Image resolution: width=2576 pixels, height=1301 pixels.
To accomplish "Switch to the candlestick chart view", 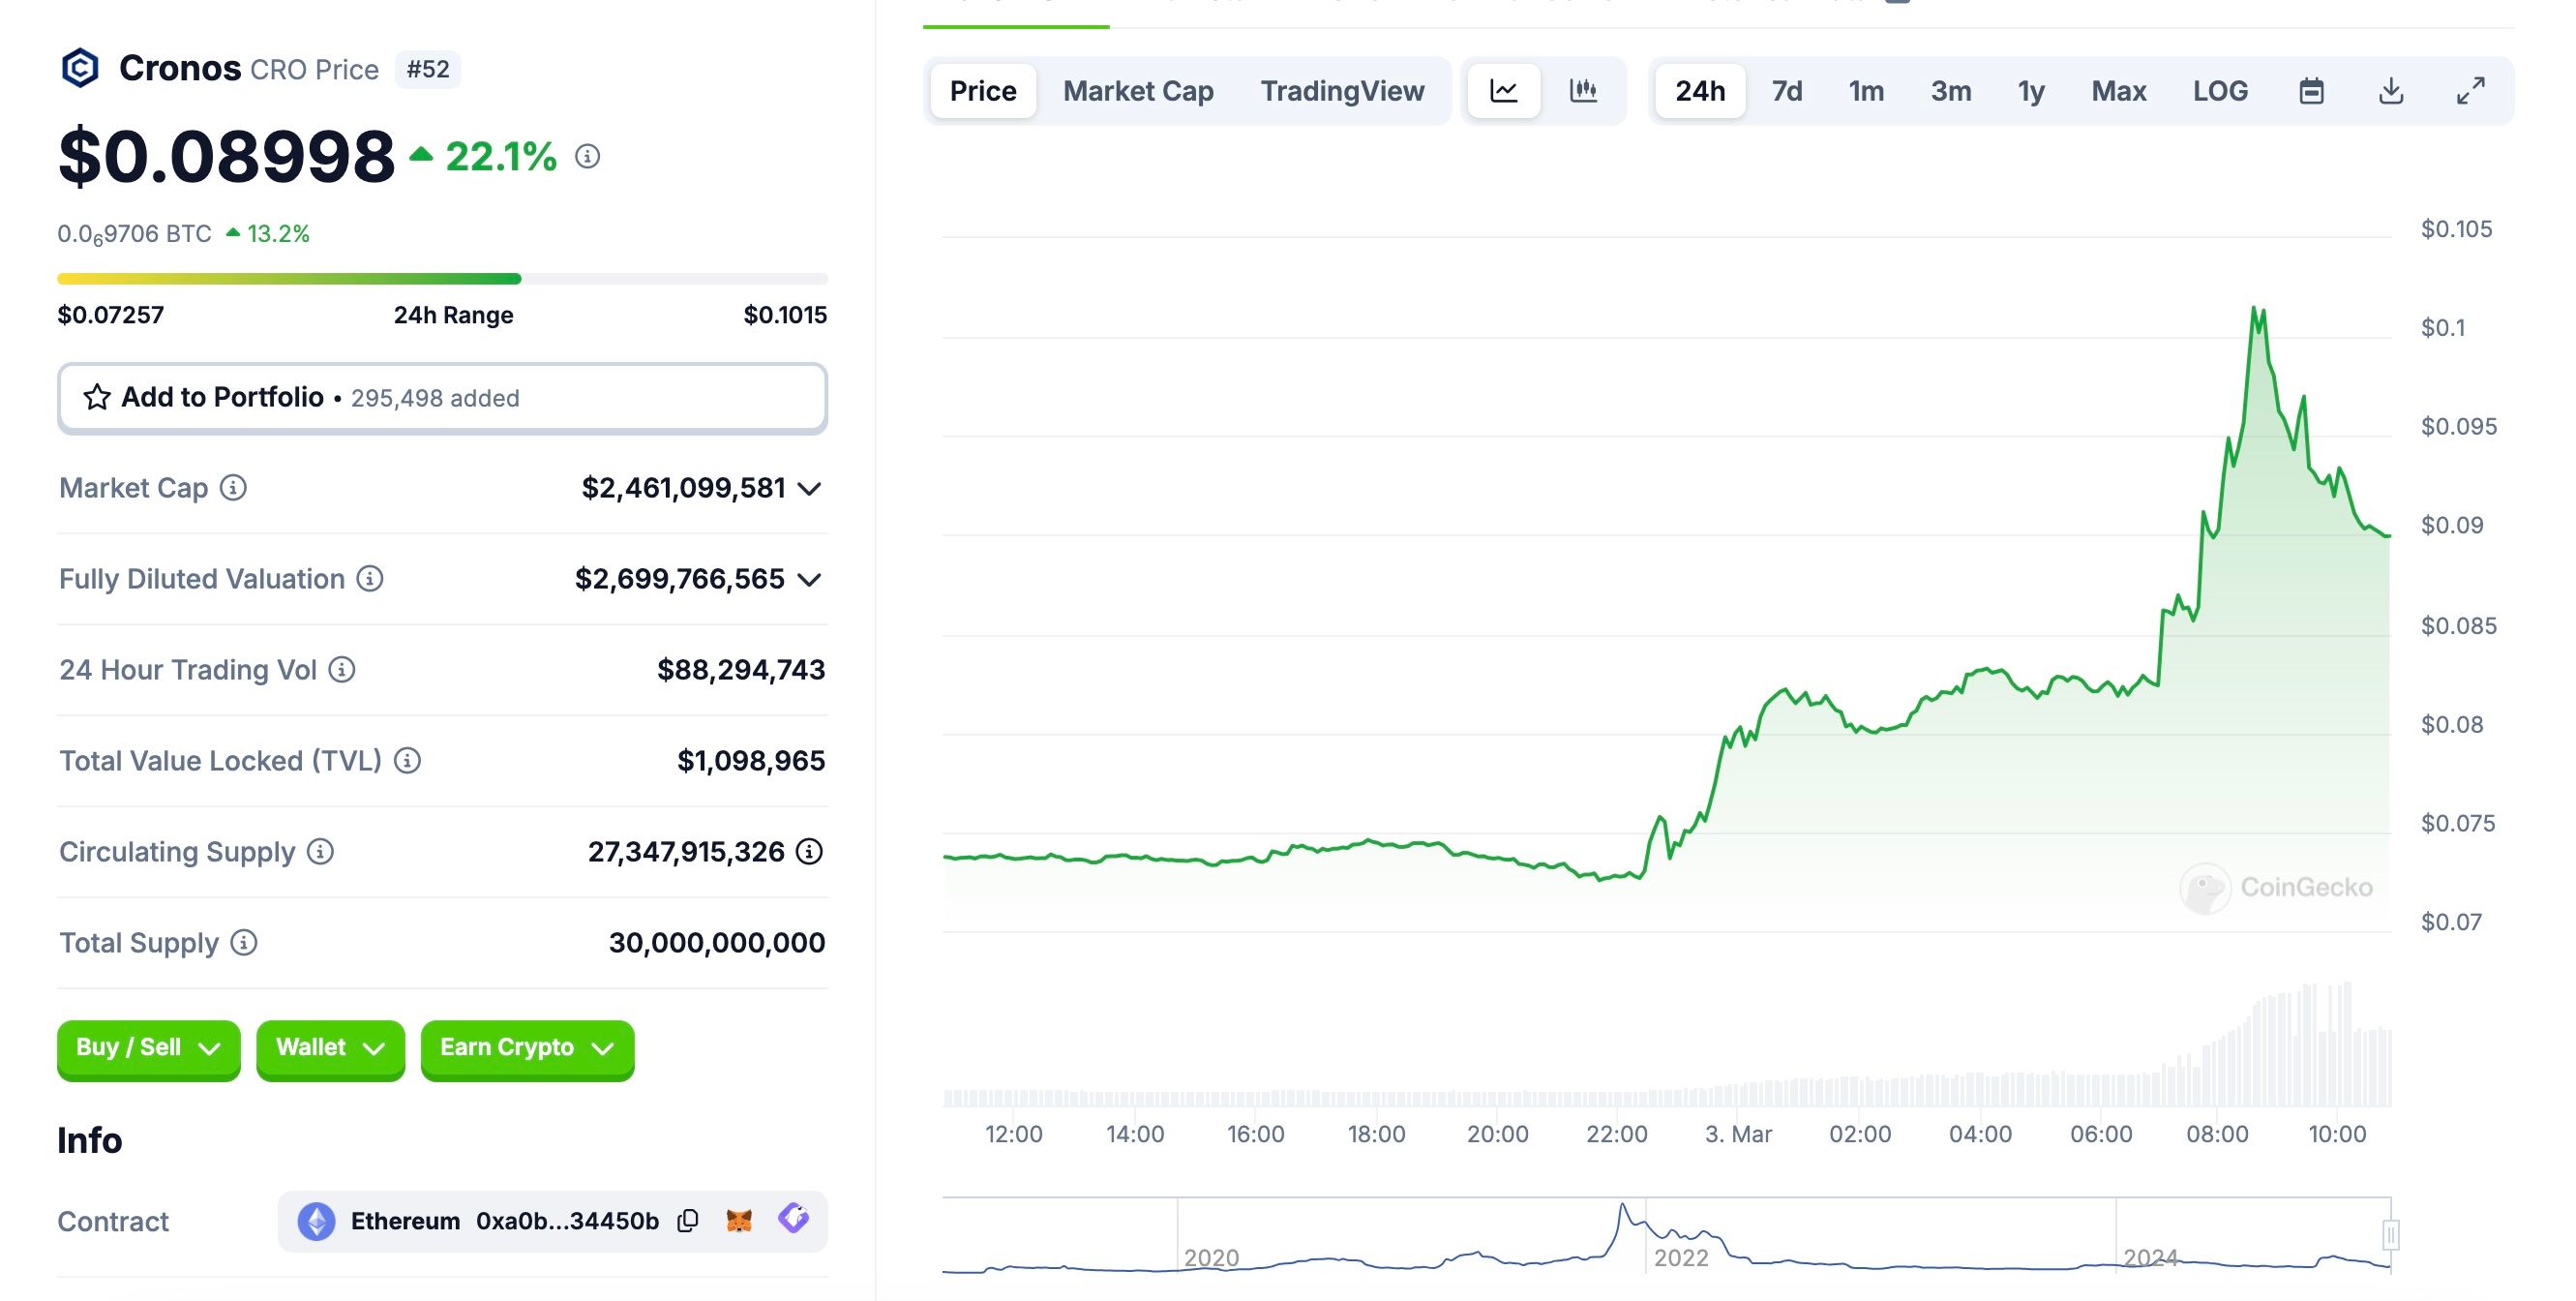I will (x=1583, y=91).
